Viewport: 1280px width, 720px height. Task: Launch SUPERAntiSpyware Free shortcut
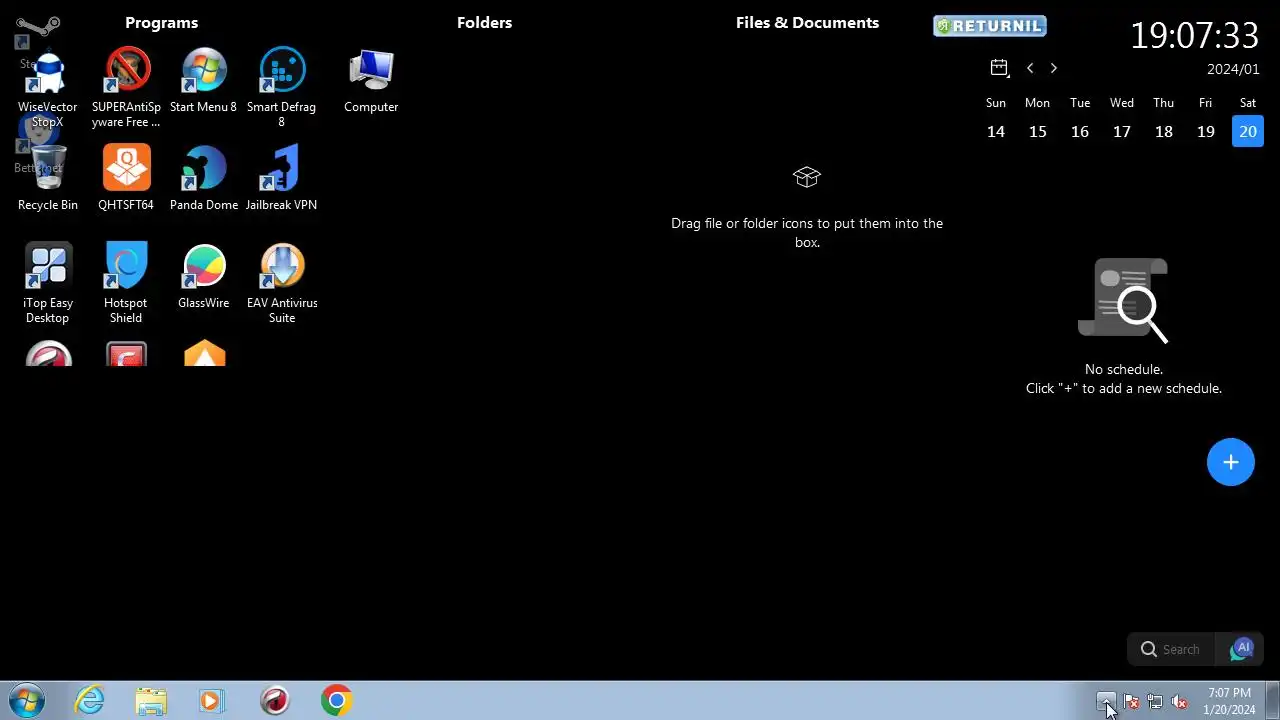pyautogui.click(x=126, y=88)
